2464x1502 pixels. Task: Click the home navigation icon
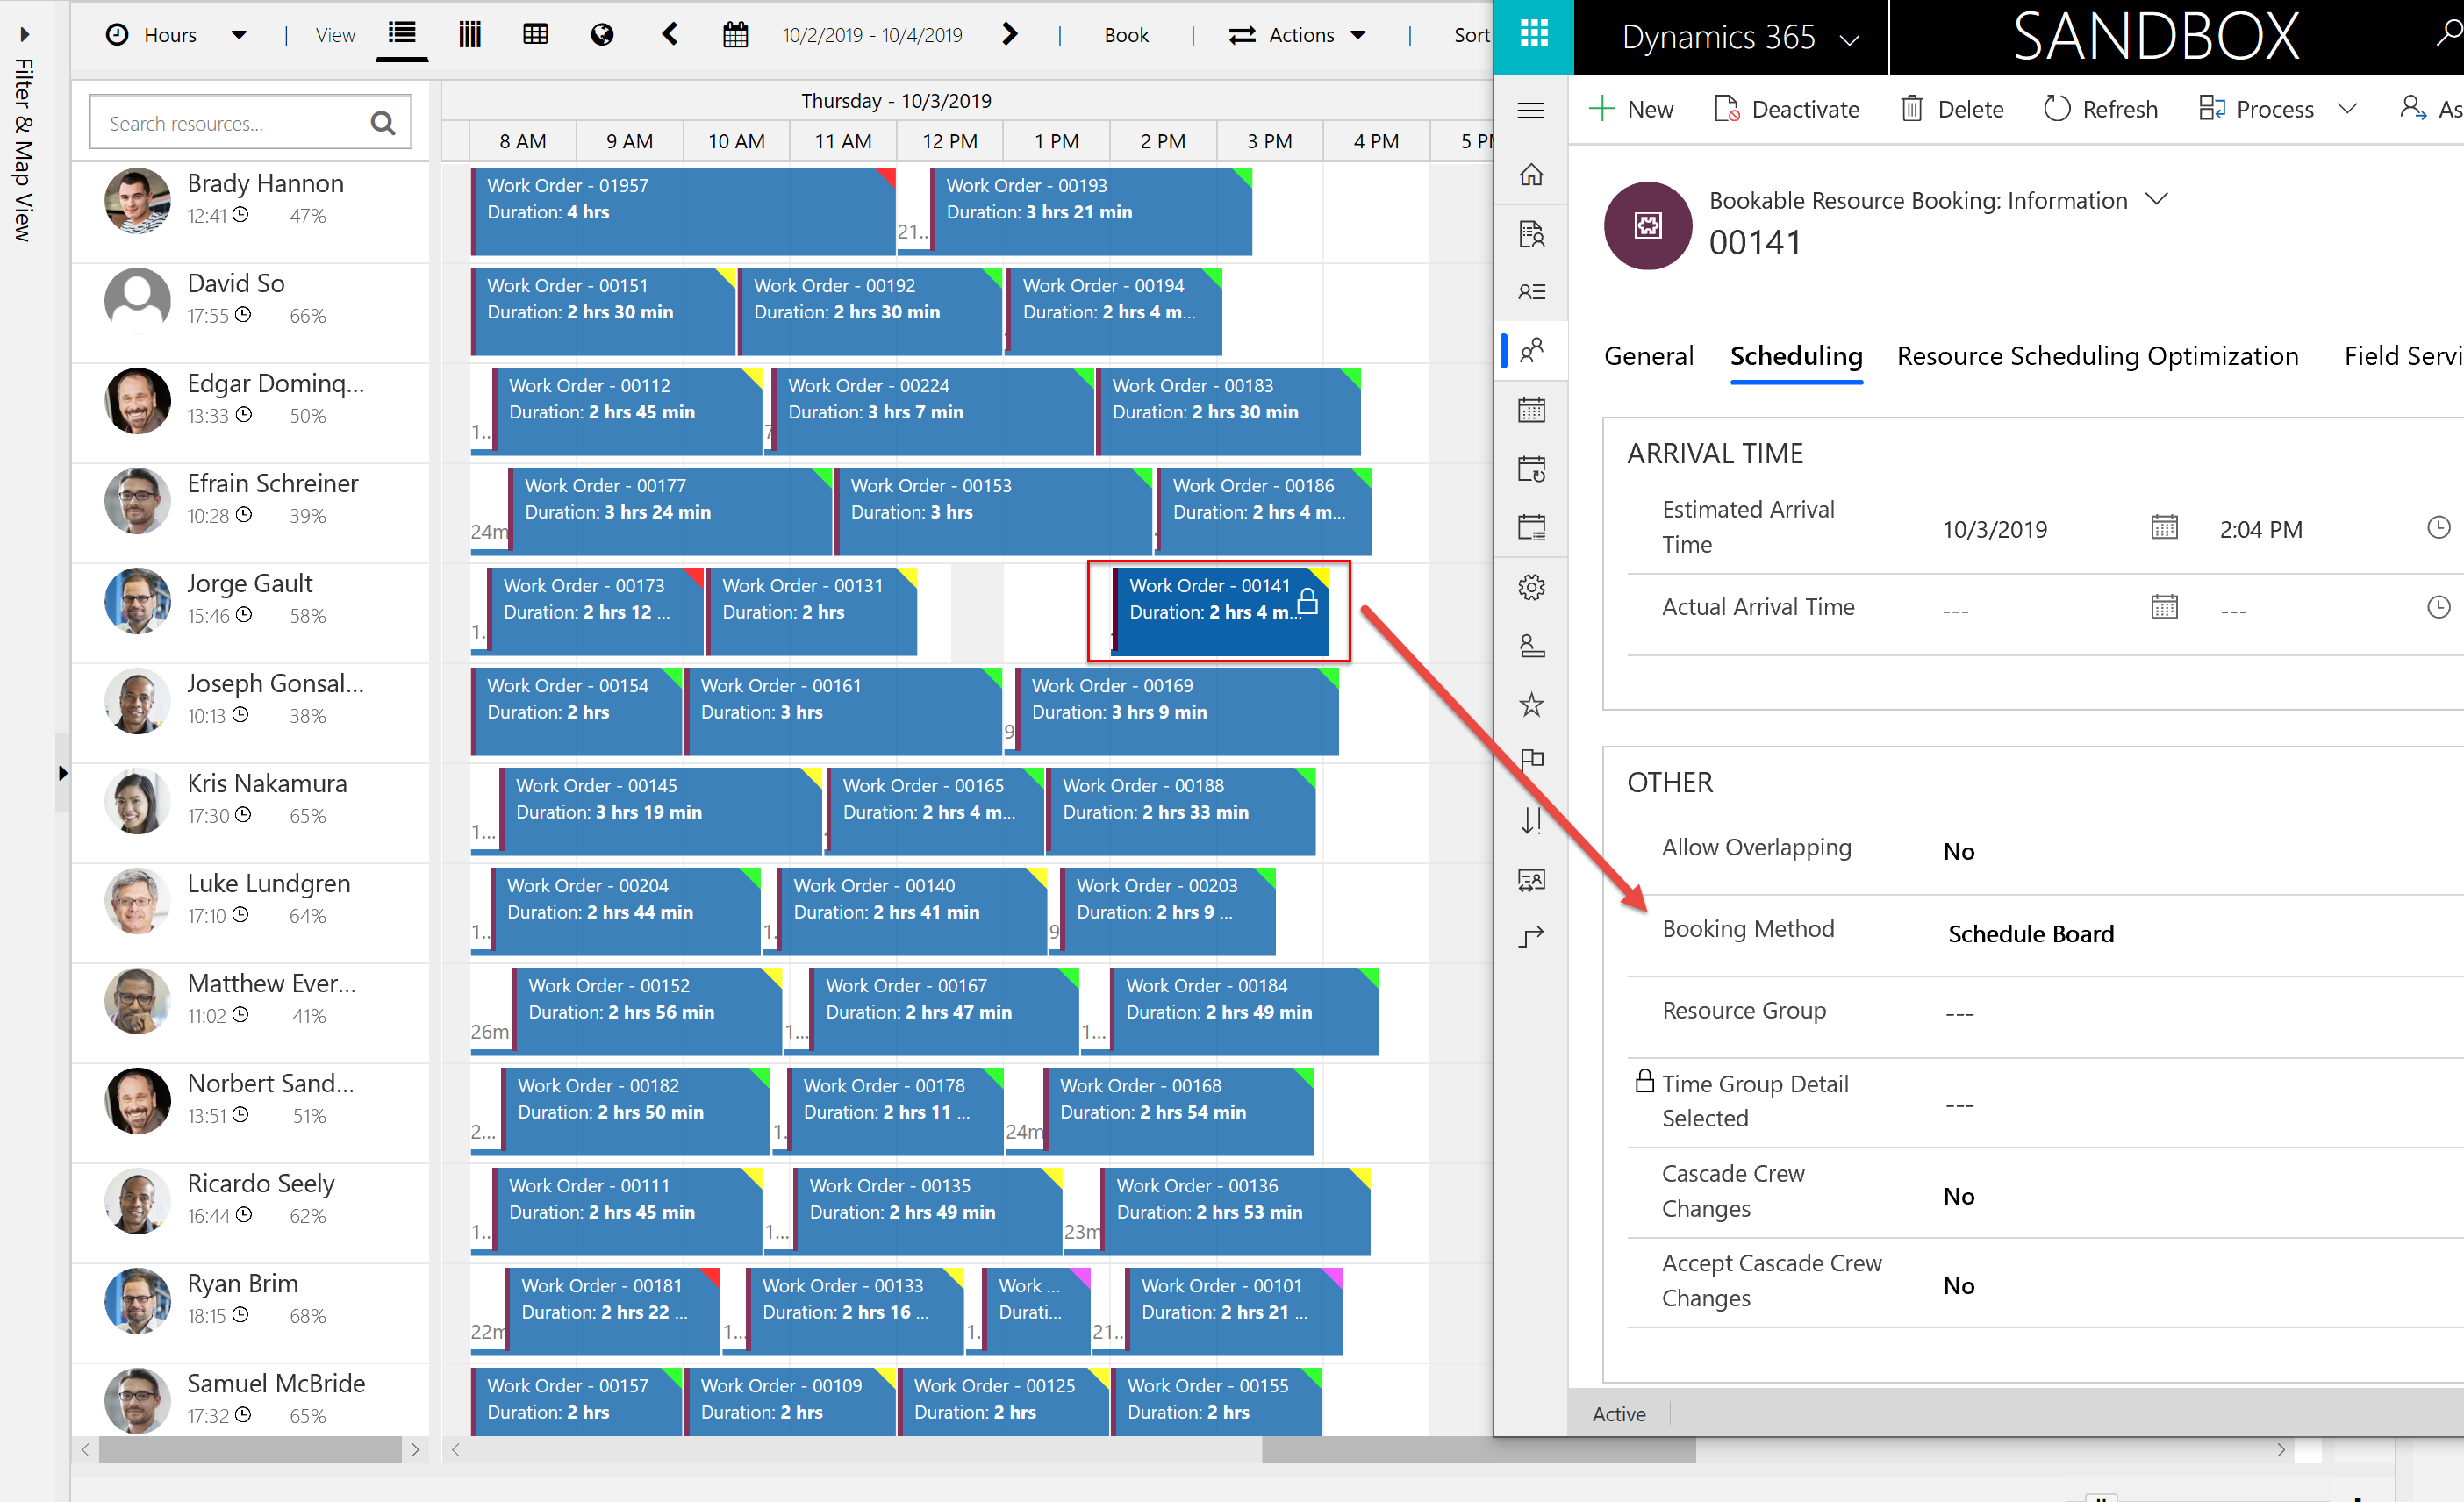pyautogui.click(x=1529, y=175)
